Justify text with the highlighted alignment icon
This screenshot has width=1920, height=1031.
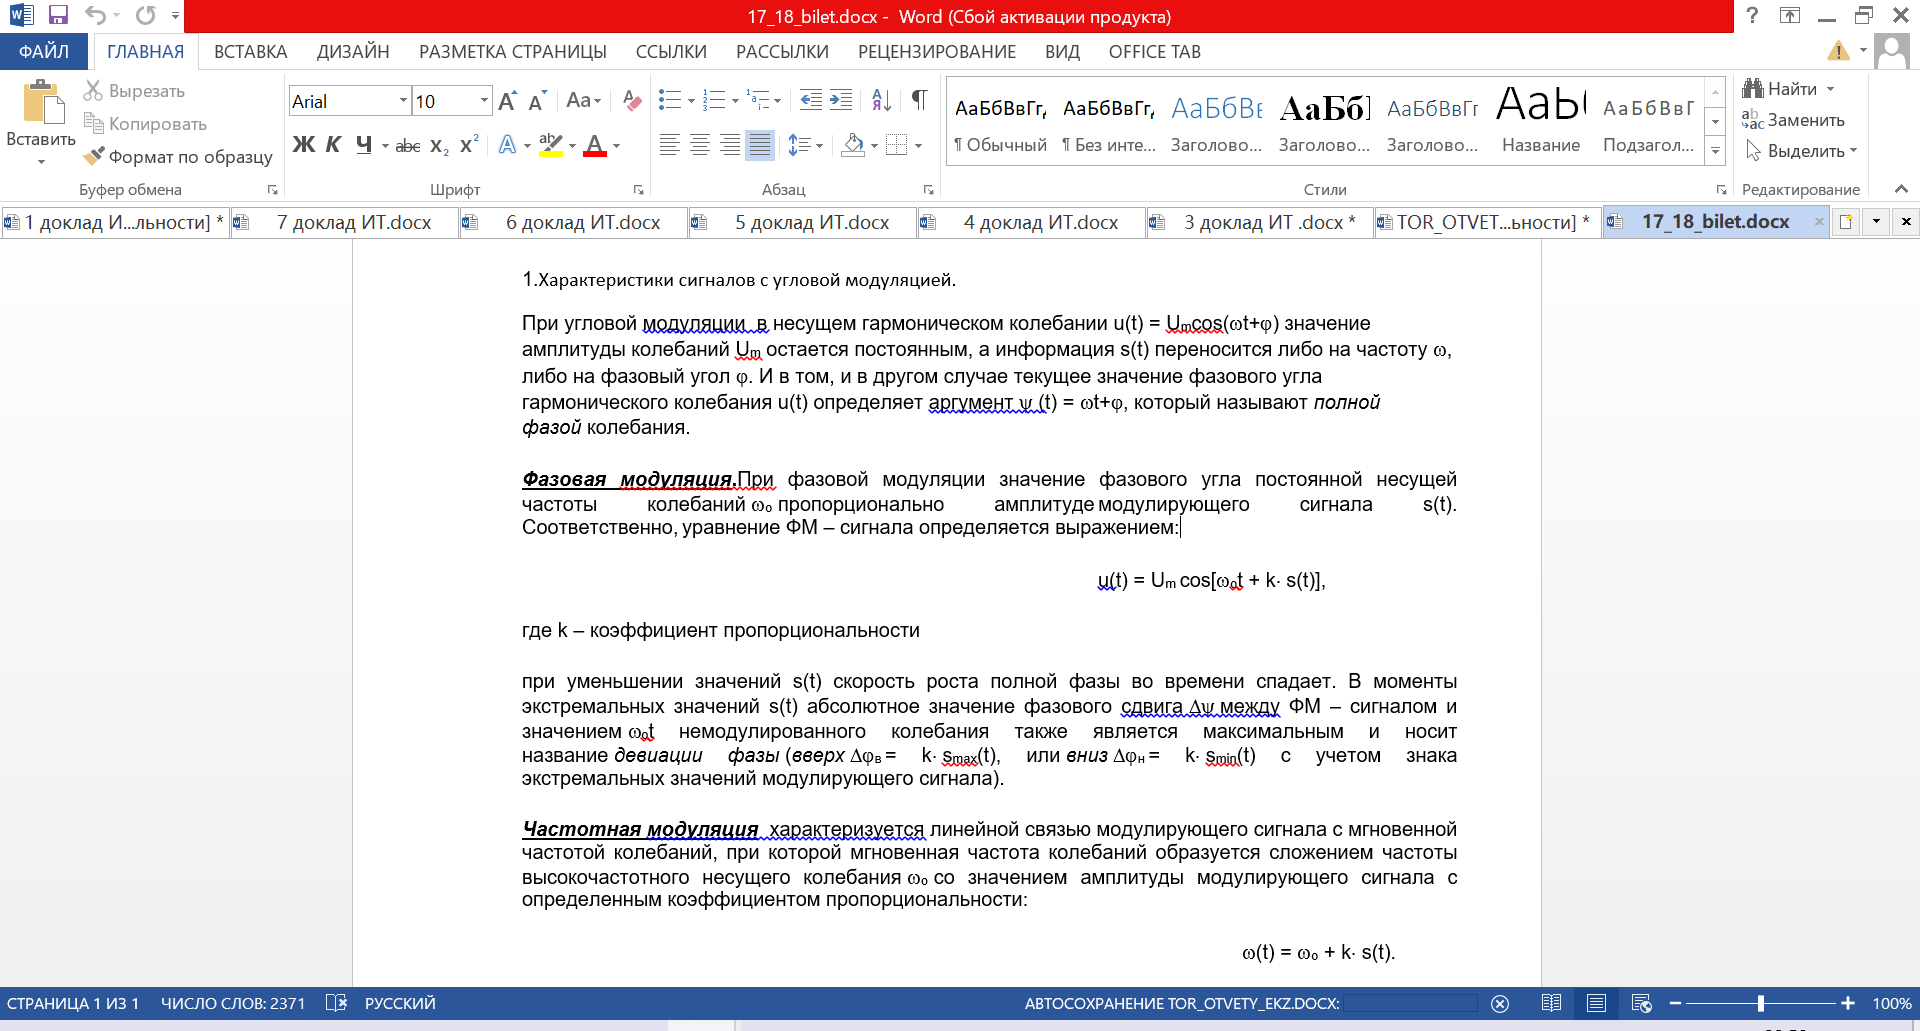(761, 145)
